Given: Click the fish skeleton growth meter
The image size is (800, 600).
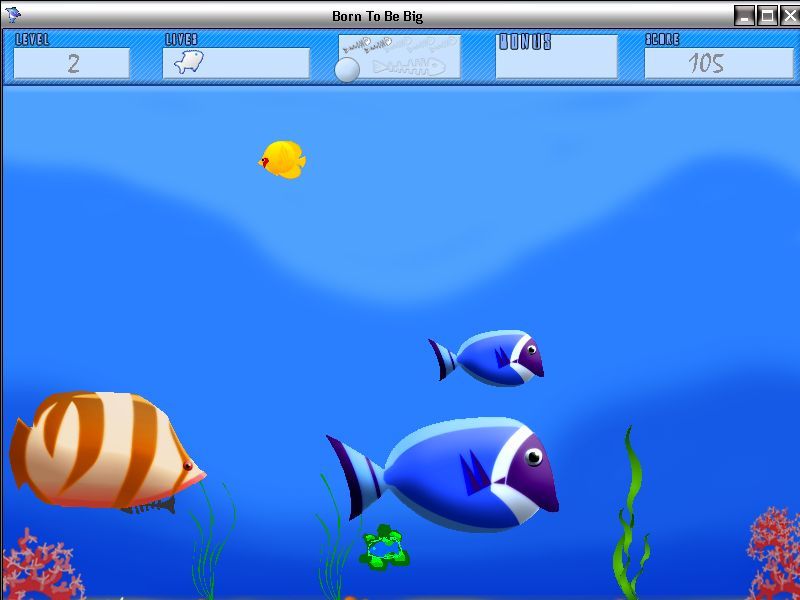Looking at the screenshot, I should (x=400, y=57).
